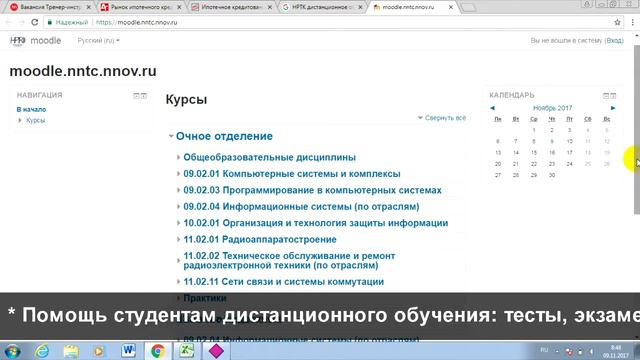Launch Internet Explorer from taskbar
This screenshot has width=640, height=360.
coord(42,351)
